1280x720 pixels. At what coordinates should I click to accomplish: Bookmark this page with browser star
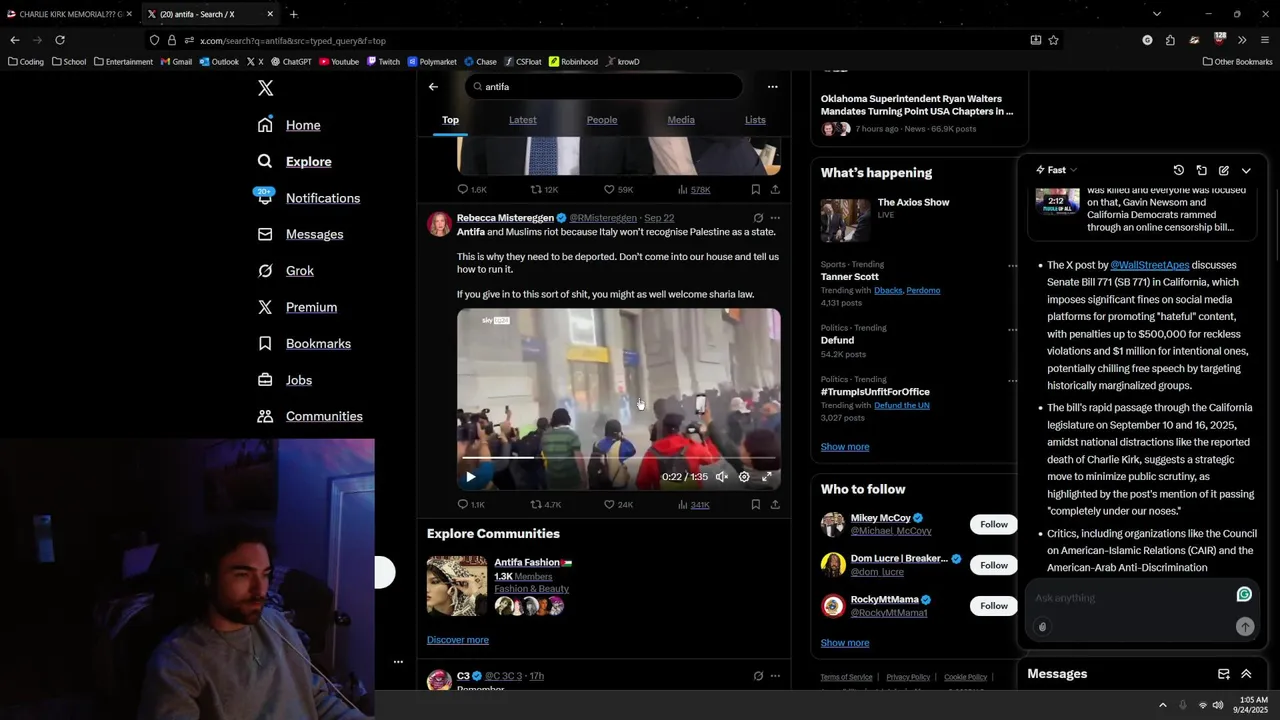(1053, 40)
